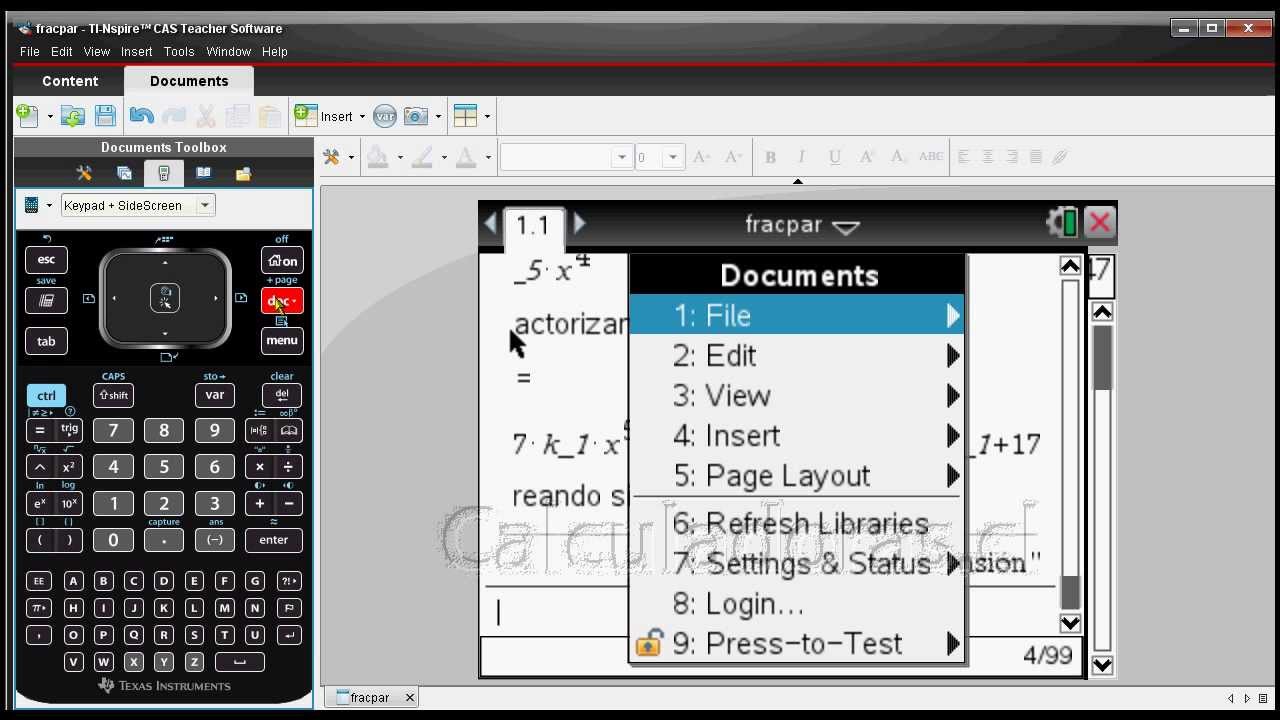Click the next page arrow beside 1.1
This screenshot has width=1280, height=720.
point(579,223)
